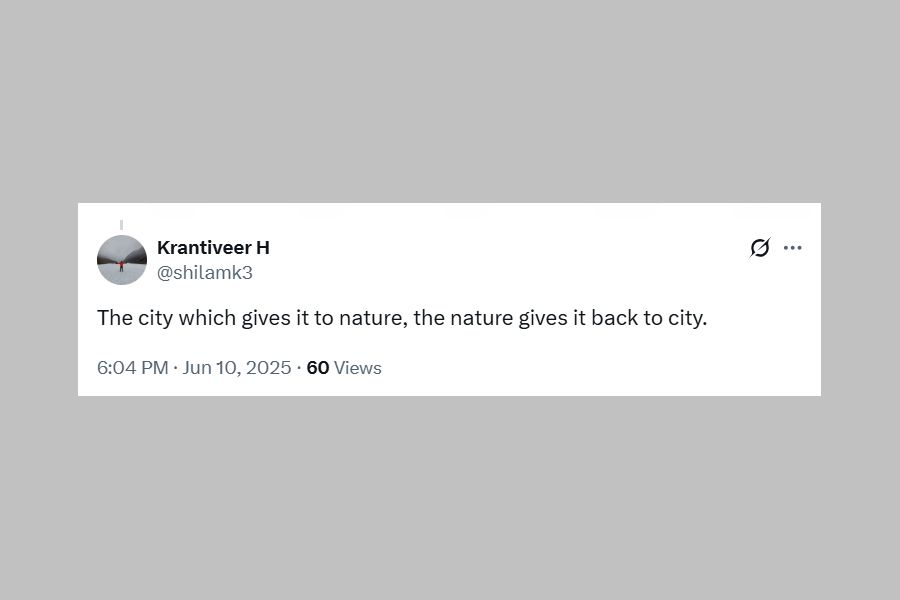Click the letter H in display name
Image resolution: width=900 pixels, height=600 pixels.
tap(263, 247)
